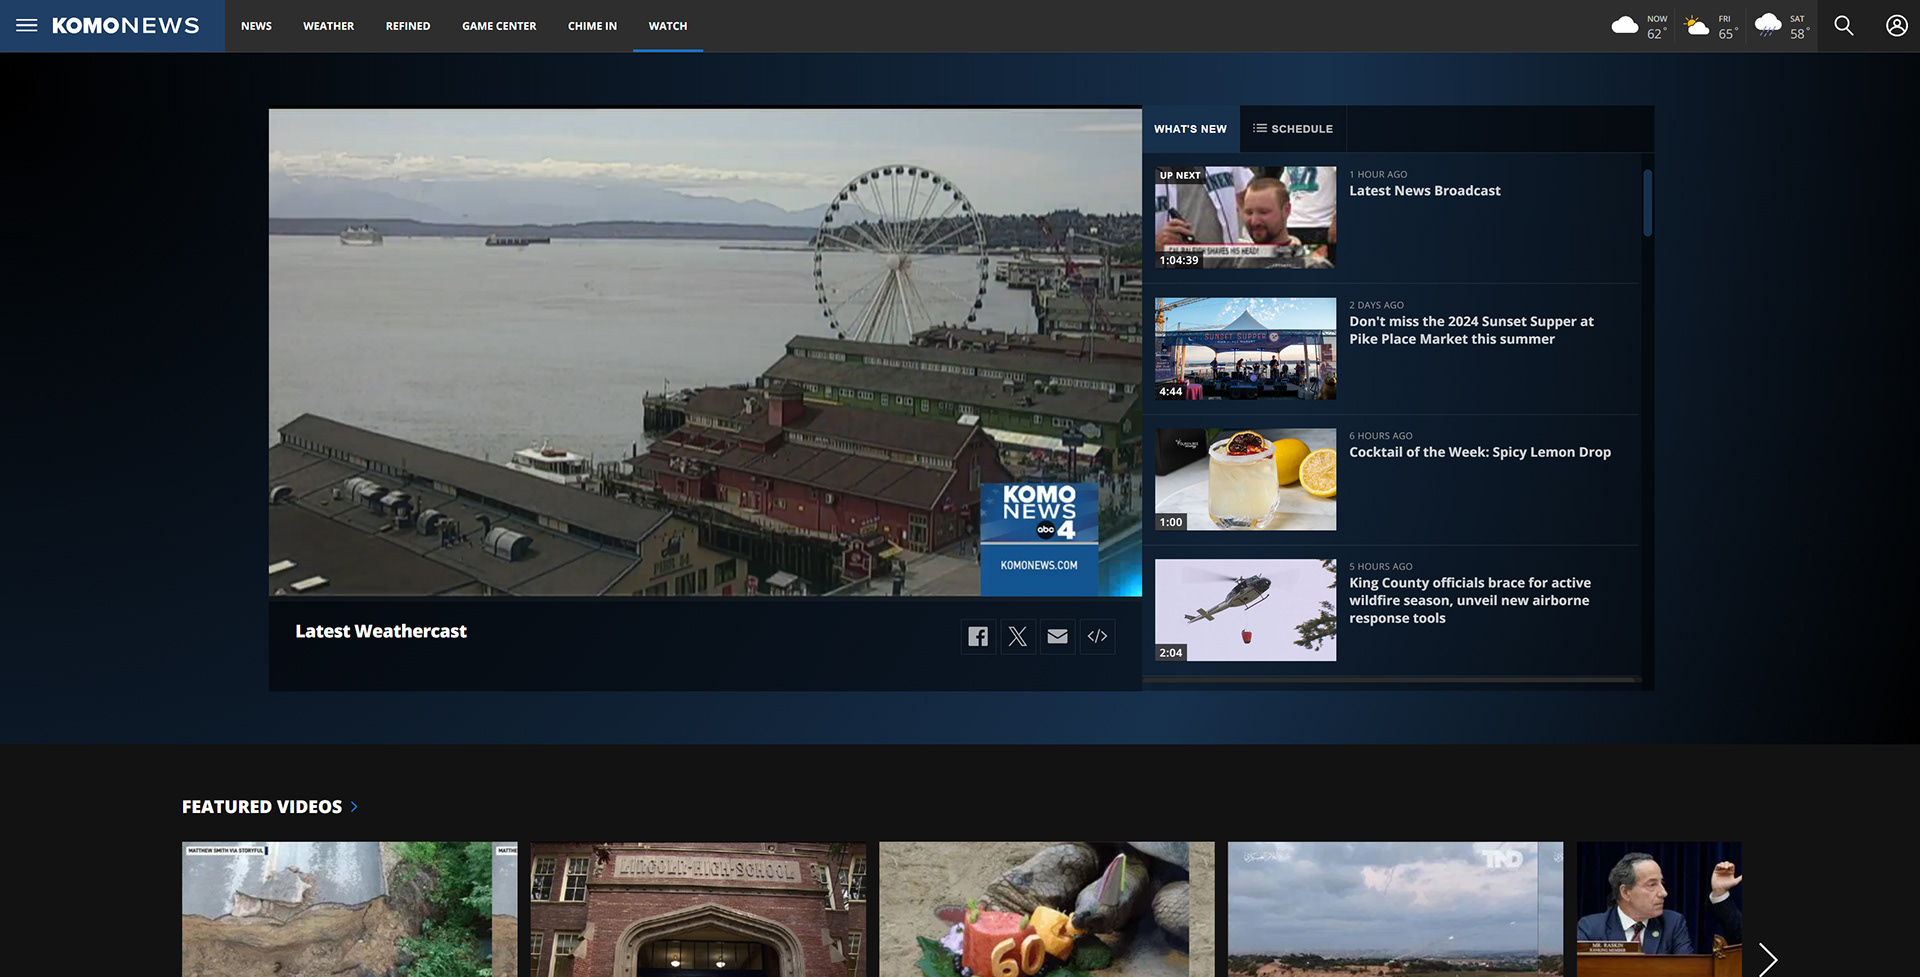Image resolution: width=1920 pixels, height=977 pixels.
Task: Open the Mr. Raskin hearing featured video
Action: [1659, 909]
